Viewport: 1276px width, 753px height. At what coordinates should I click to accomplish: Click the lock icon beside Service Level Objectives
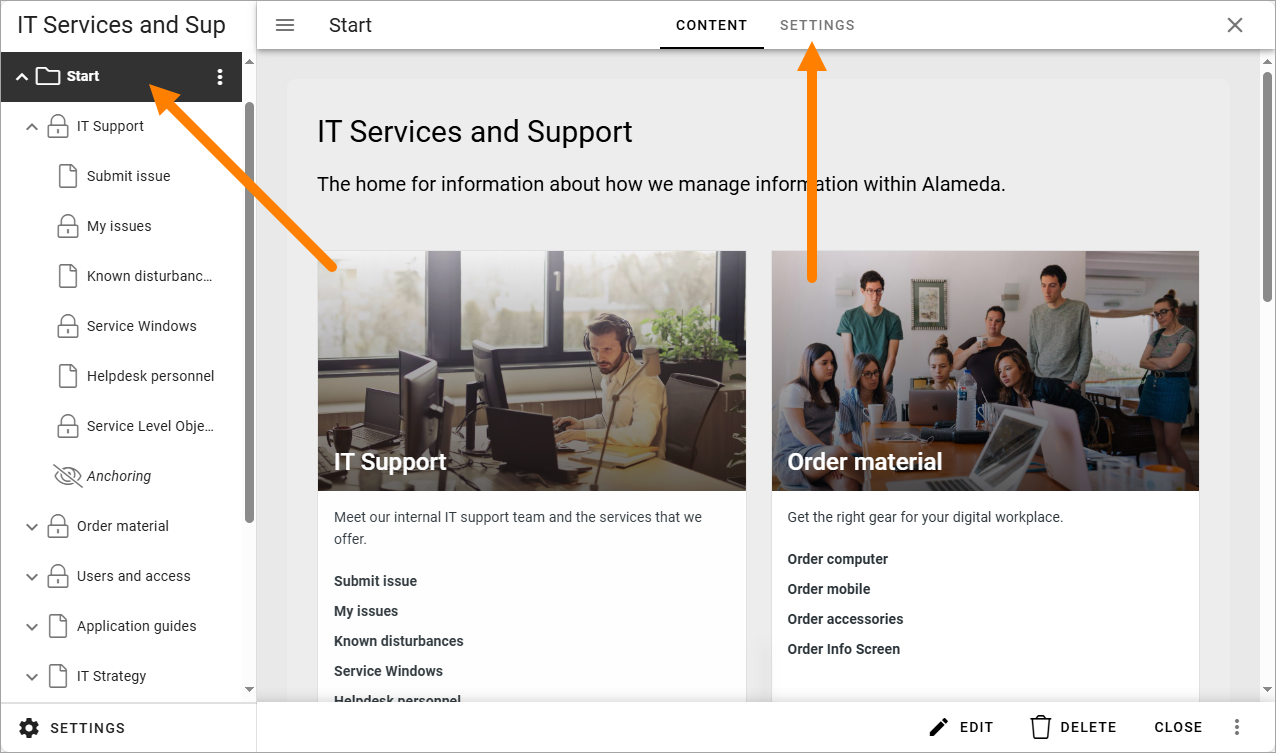pos(68,426)
